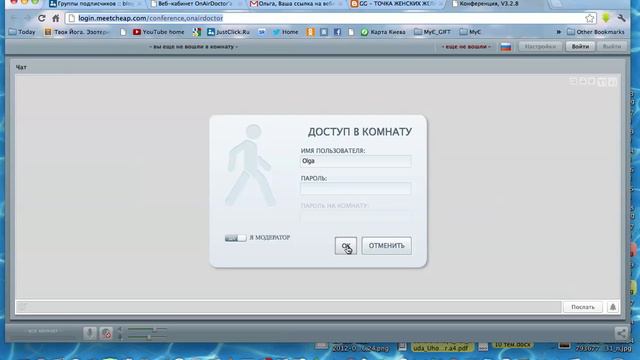640x360 pixels.
Task: Click the microphone icon in bottom bar
Action: pos(90,333)
